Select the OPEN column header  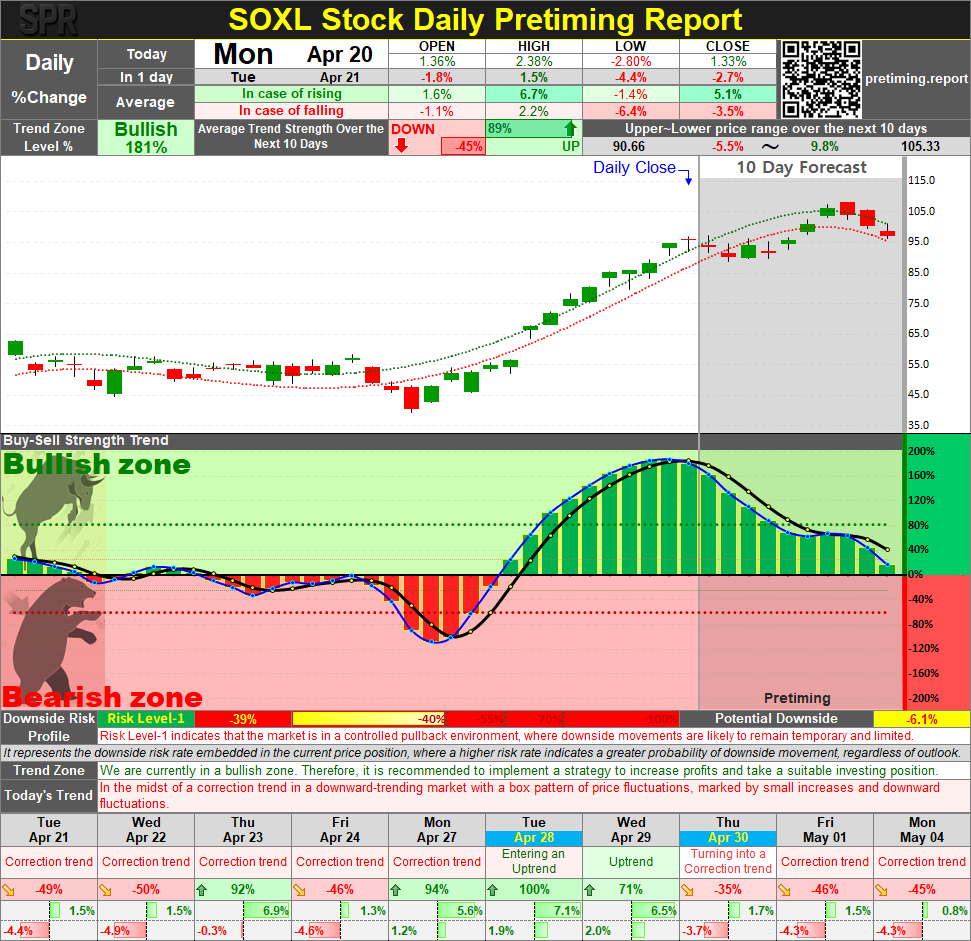point(437,46)
